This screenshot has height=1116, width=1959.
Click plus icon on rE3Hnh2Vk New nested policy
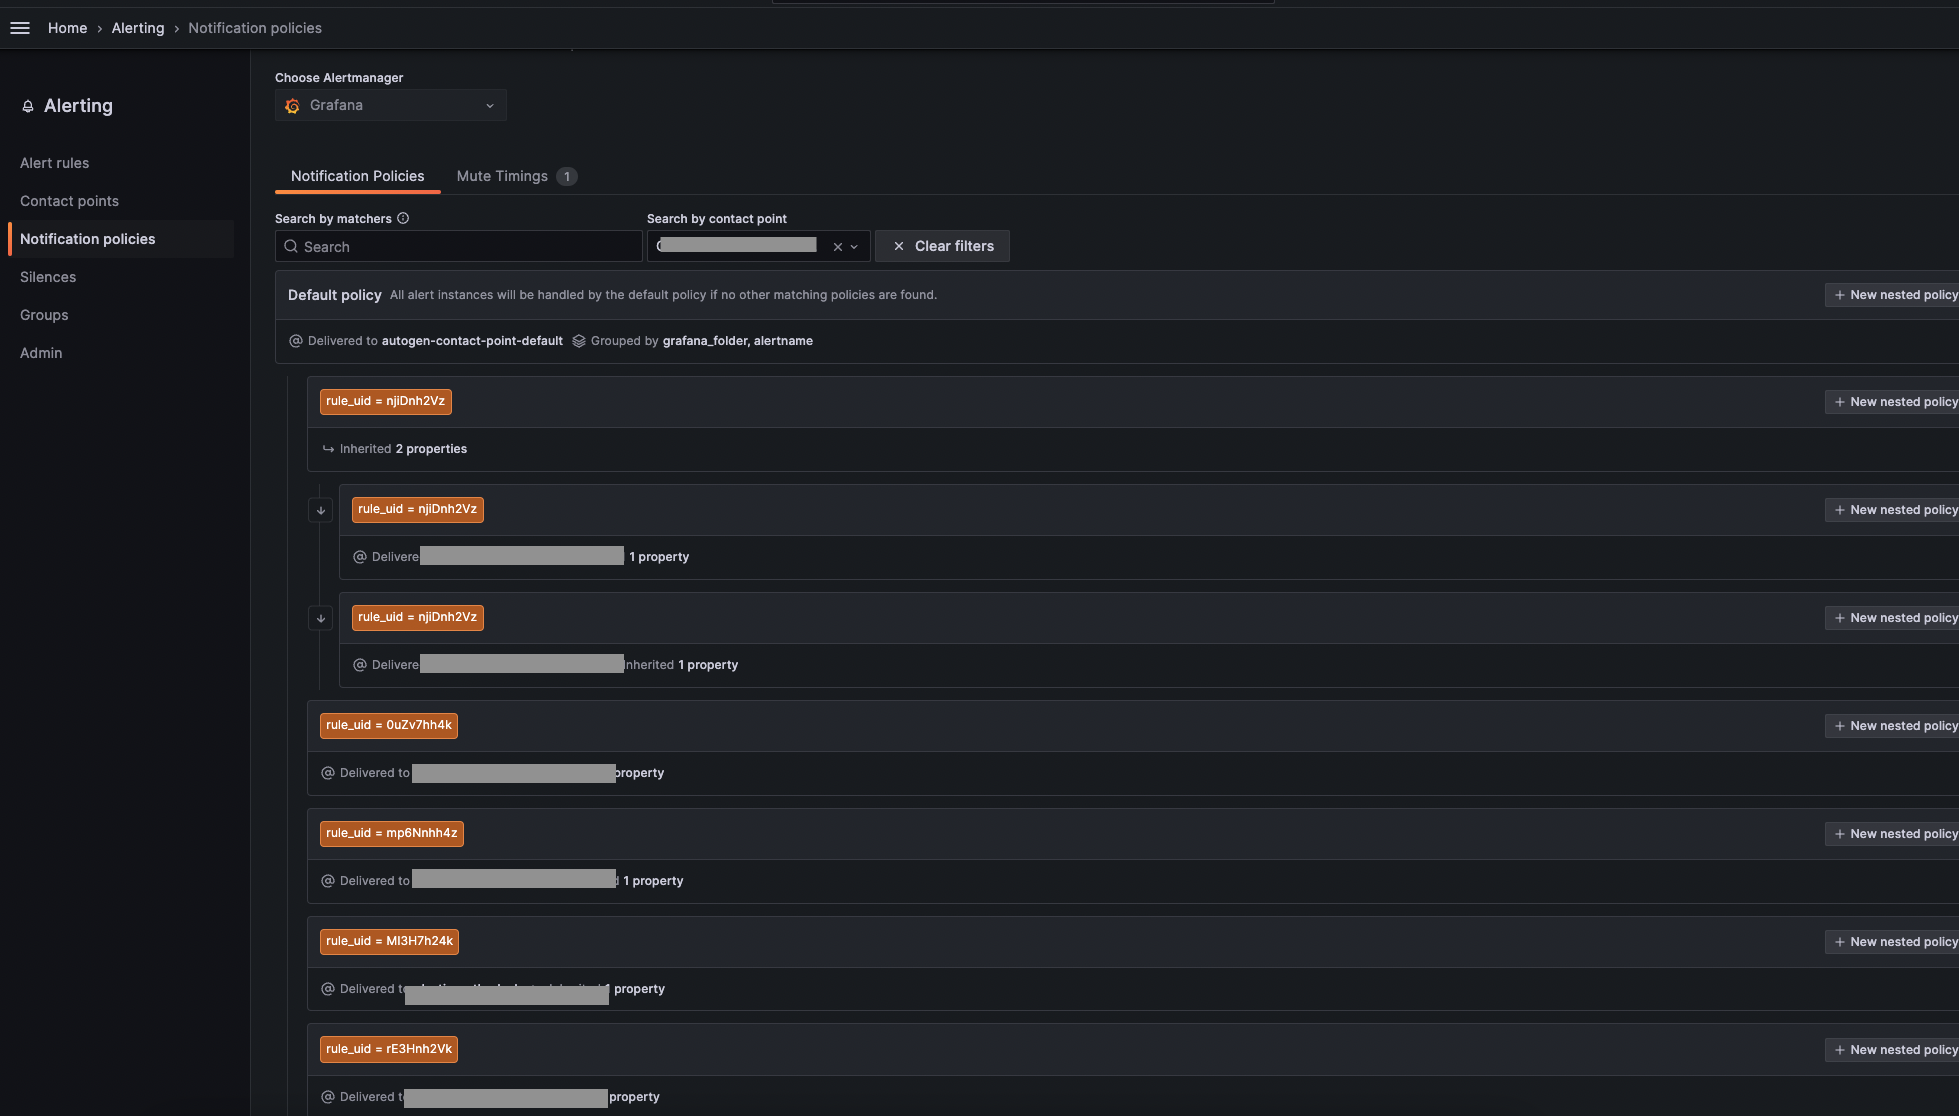click(x=1840, y=1049)
